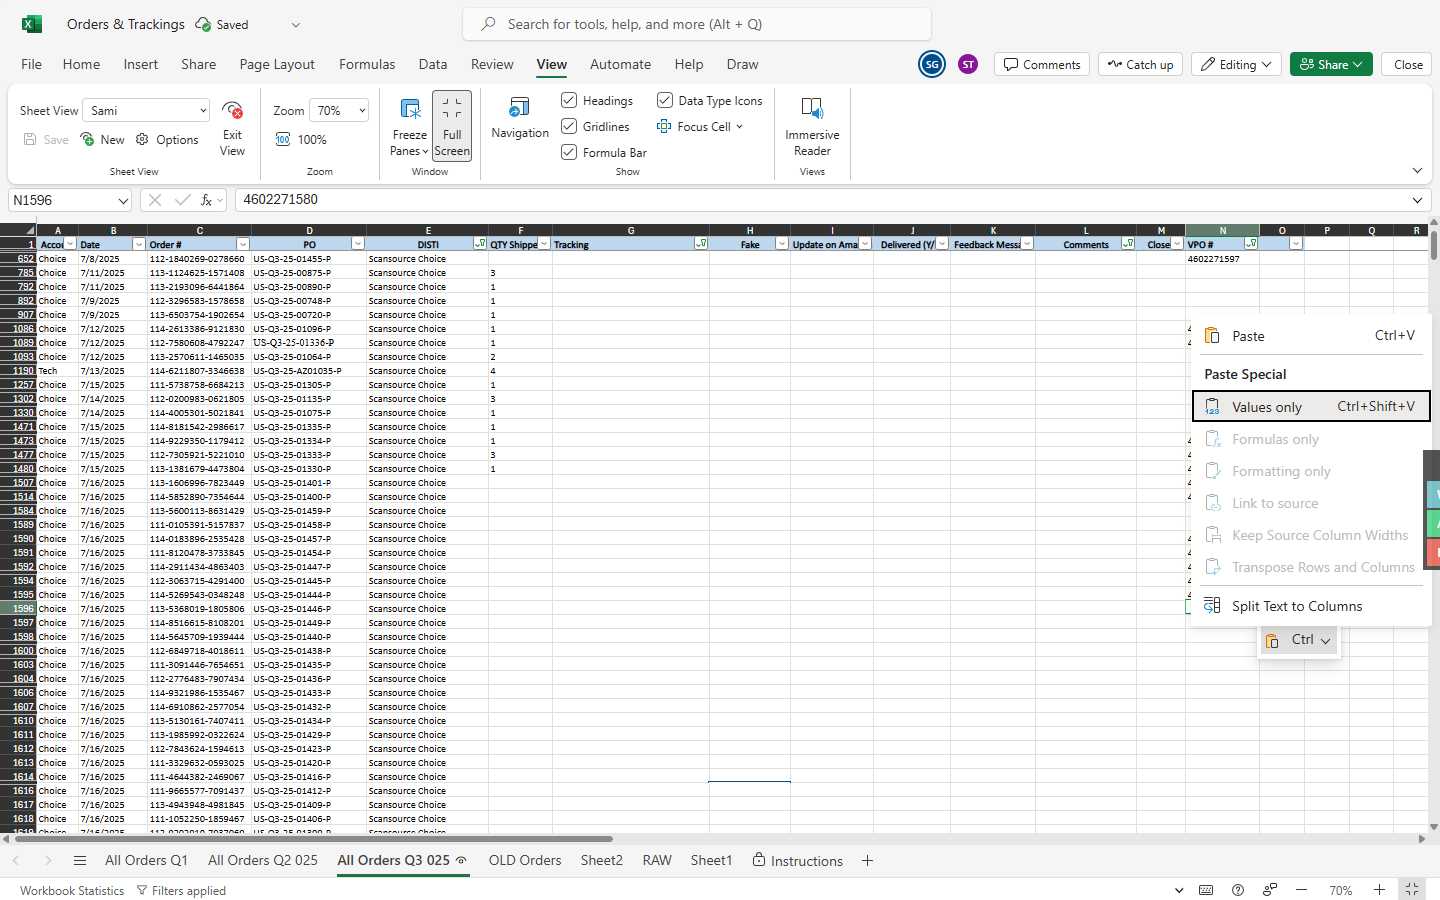This screenshot has height=900, width=1440.
Task: Select column N header
Action: coord(1222,230)
